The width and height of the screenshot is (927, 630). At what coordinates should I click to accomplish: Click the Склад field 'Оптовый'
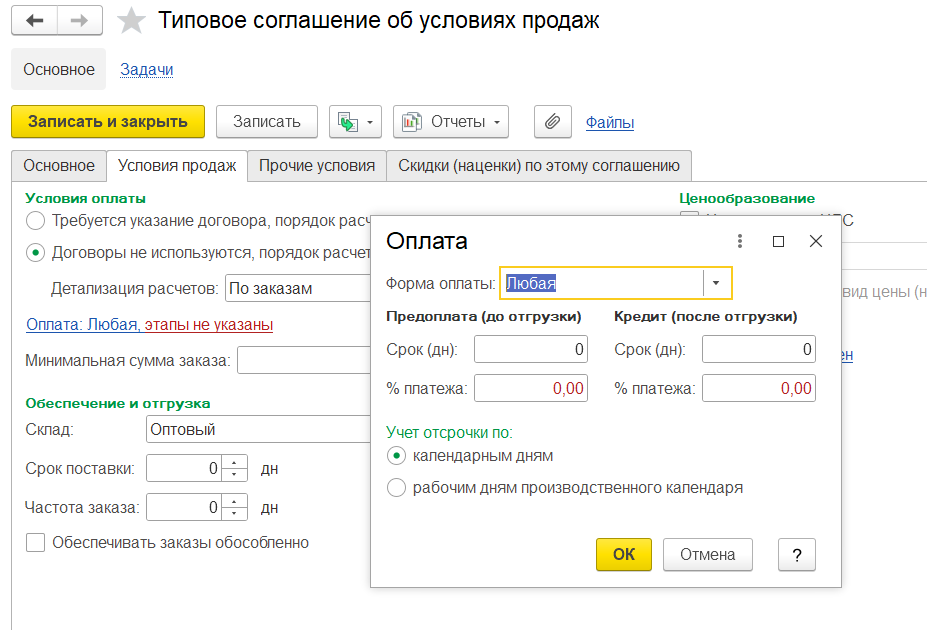(x=258, y=430)
